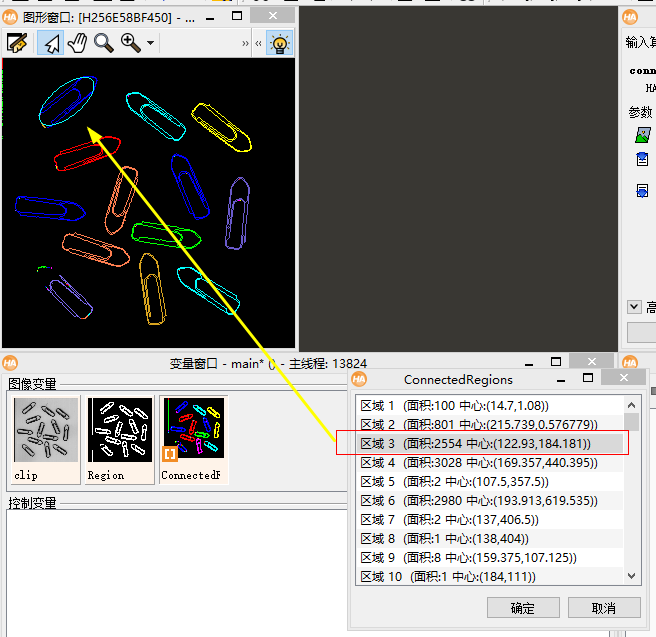Image resolution: width=656 pixels, height=637 pixels.
Task: Minimize the variable window
Action: [x=529, y=365]
